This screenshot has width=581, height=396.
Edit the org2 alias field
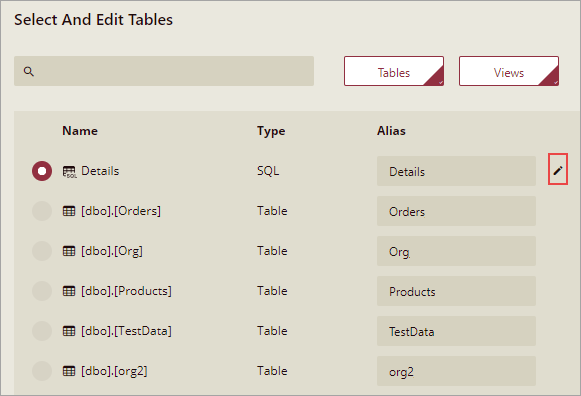tap(456, 371)
